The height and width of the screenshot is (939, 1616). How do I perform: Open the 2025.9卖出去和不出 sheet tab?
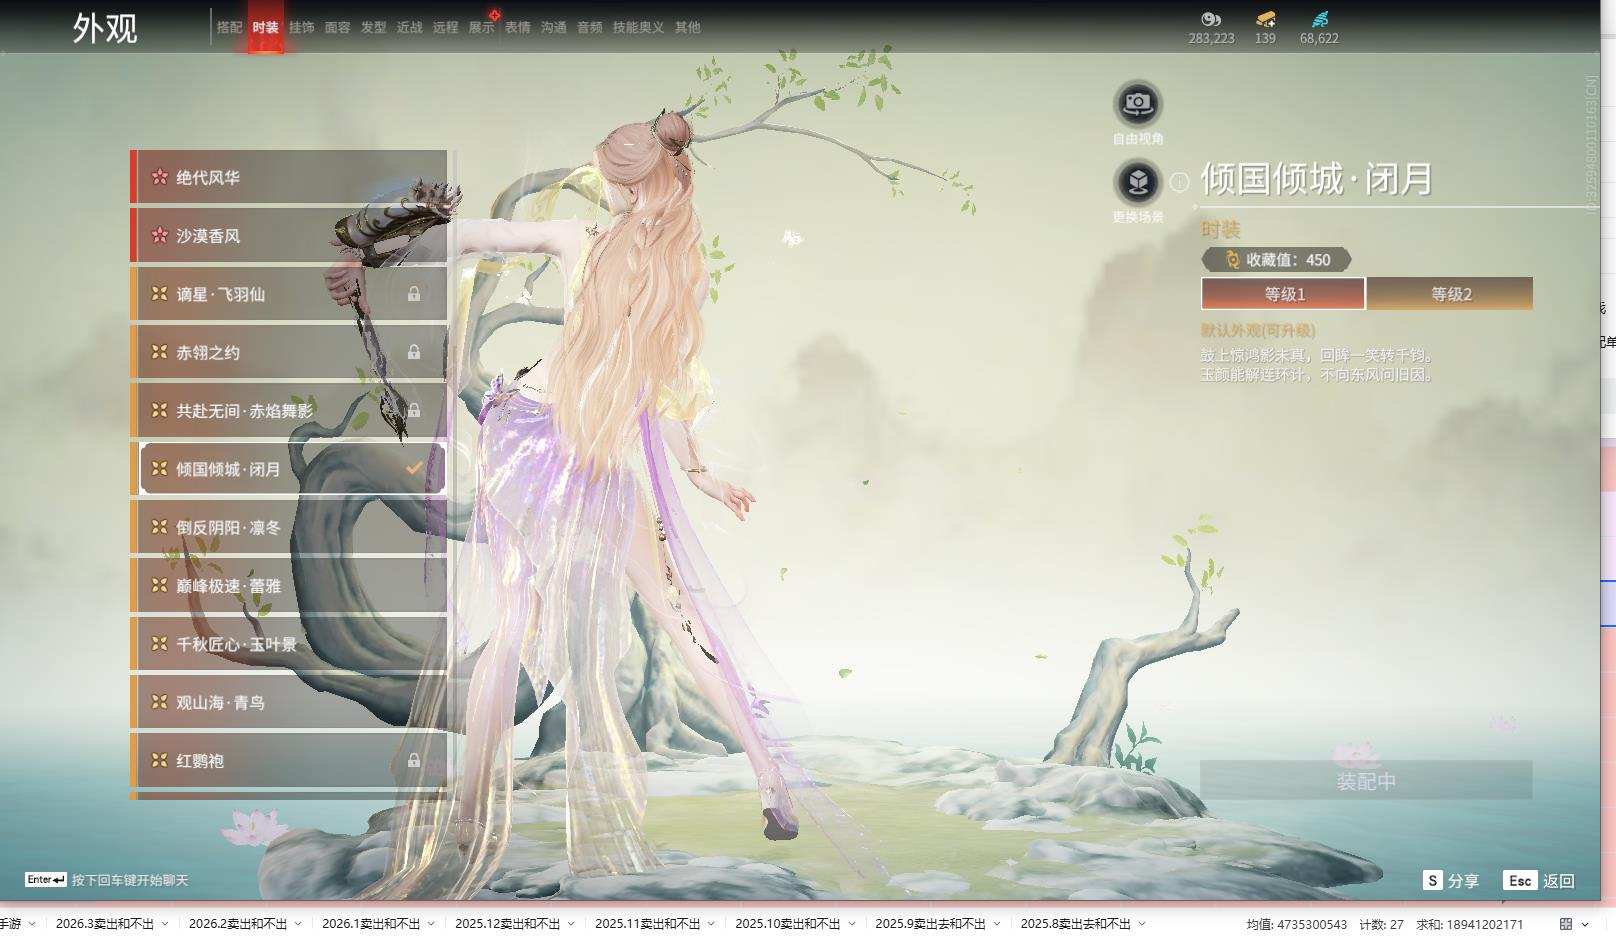coord(930,924)
